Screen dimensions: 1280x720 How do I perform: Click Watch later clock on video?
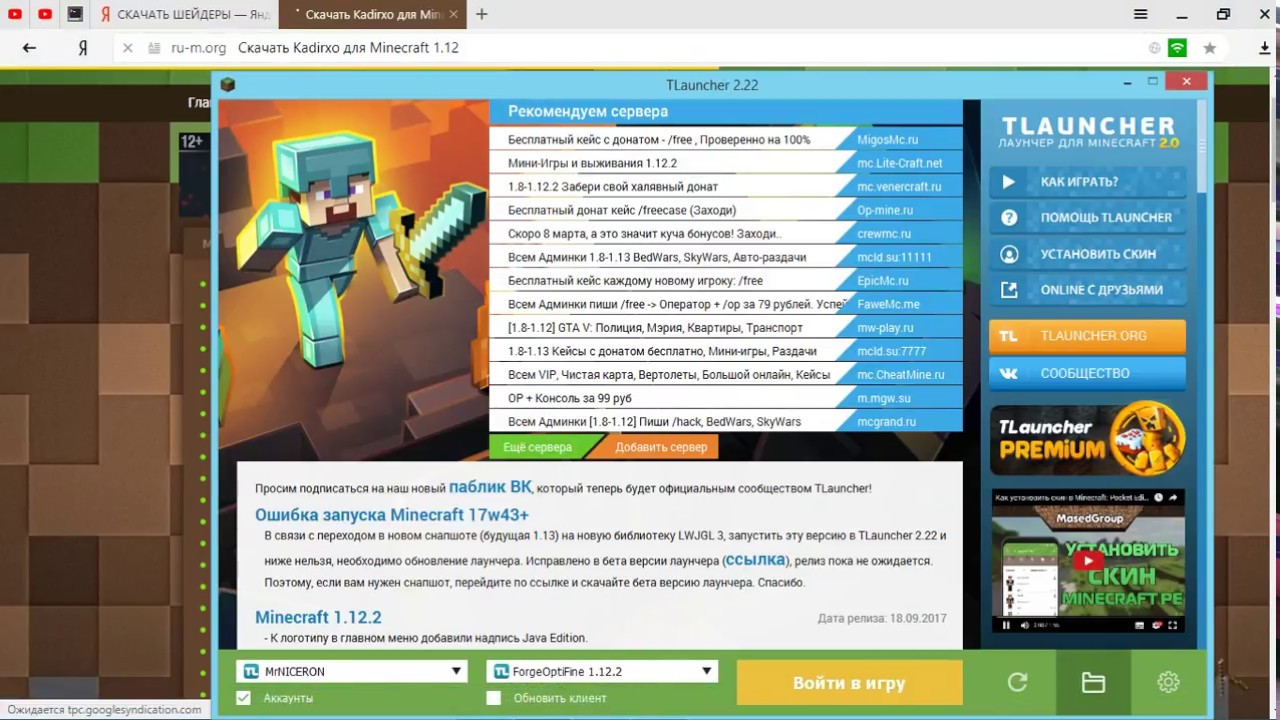point(1159,497)
